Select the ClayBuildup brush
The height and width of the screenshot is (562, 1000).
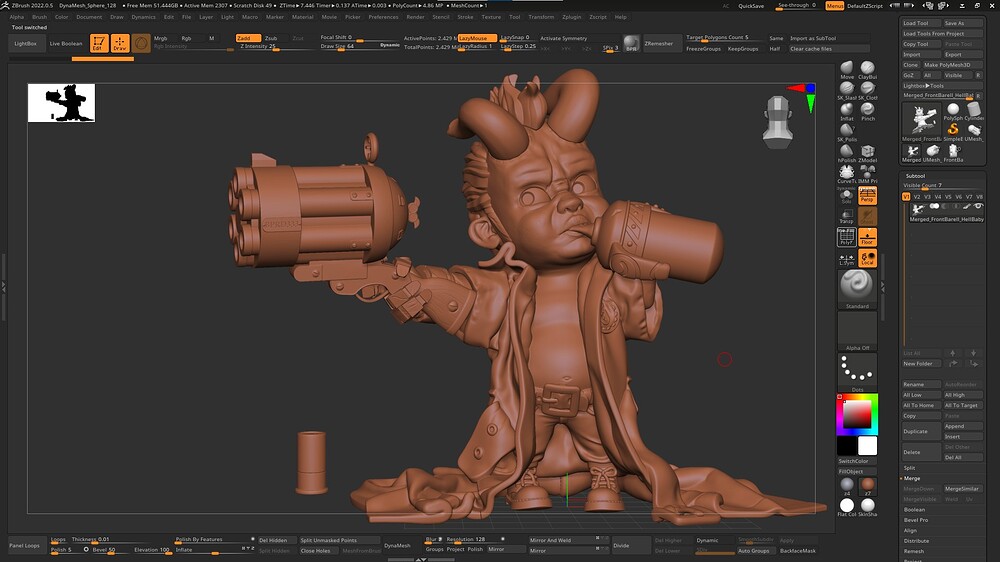[867, 70]
